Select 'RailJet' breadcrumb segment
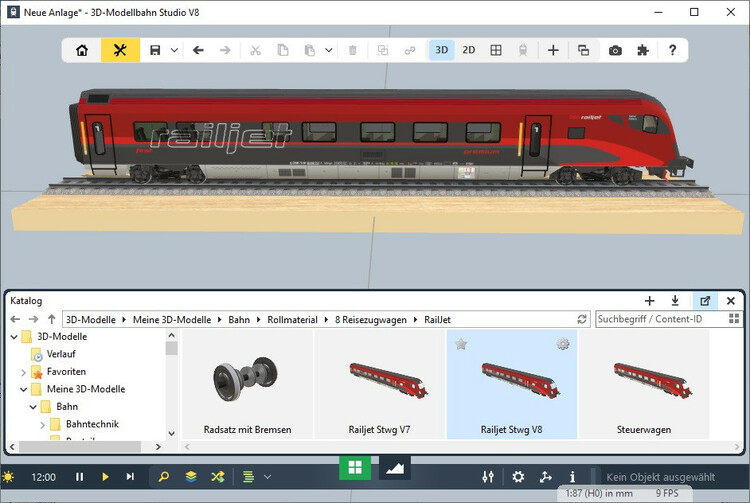The height and width of the screenshot is (503, 750). pyautogui.click(x=437, y=319)
